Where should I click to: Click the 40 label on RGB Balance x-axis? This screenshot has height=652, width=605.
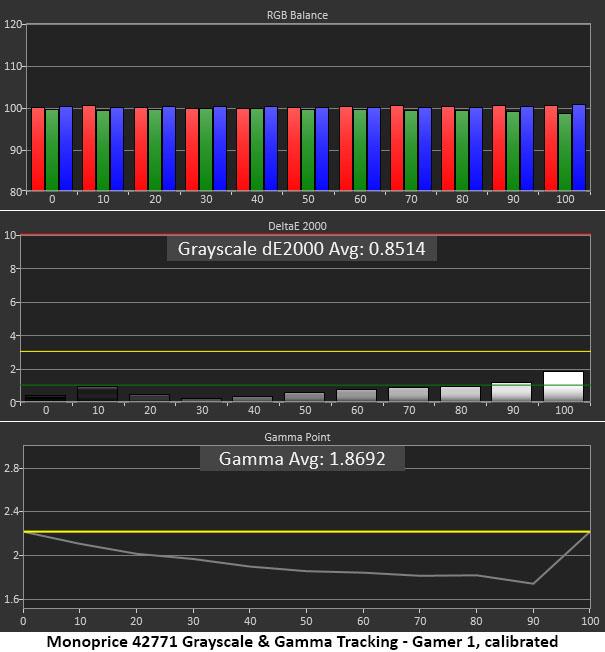tap(257, 199)
